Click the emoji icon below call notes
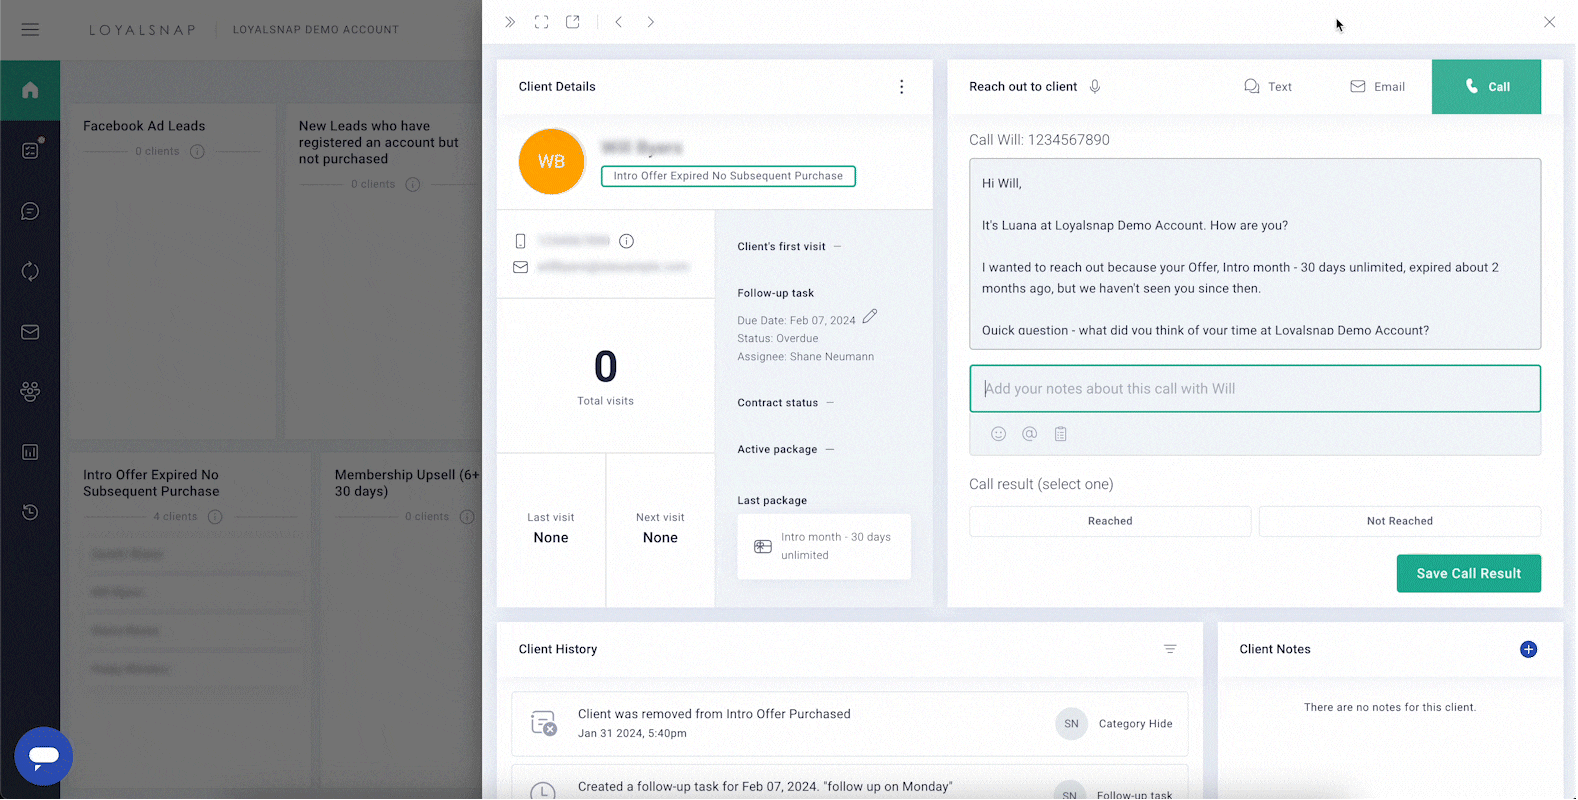Viewport: 1578px width, 800px height. coord(998,434)
